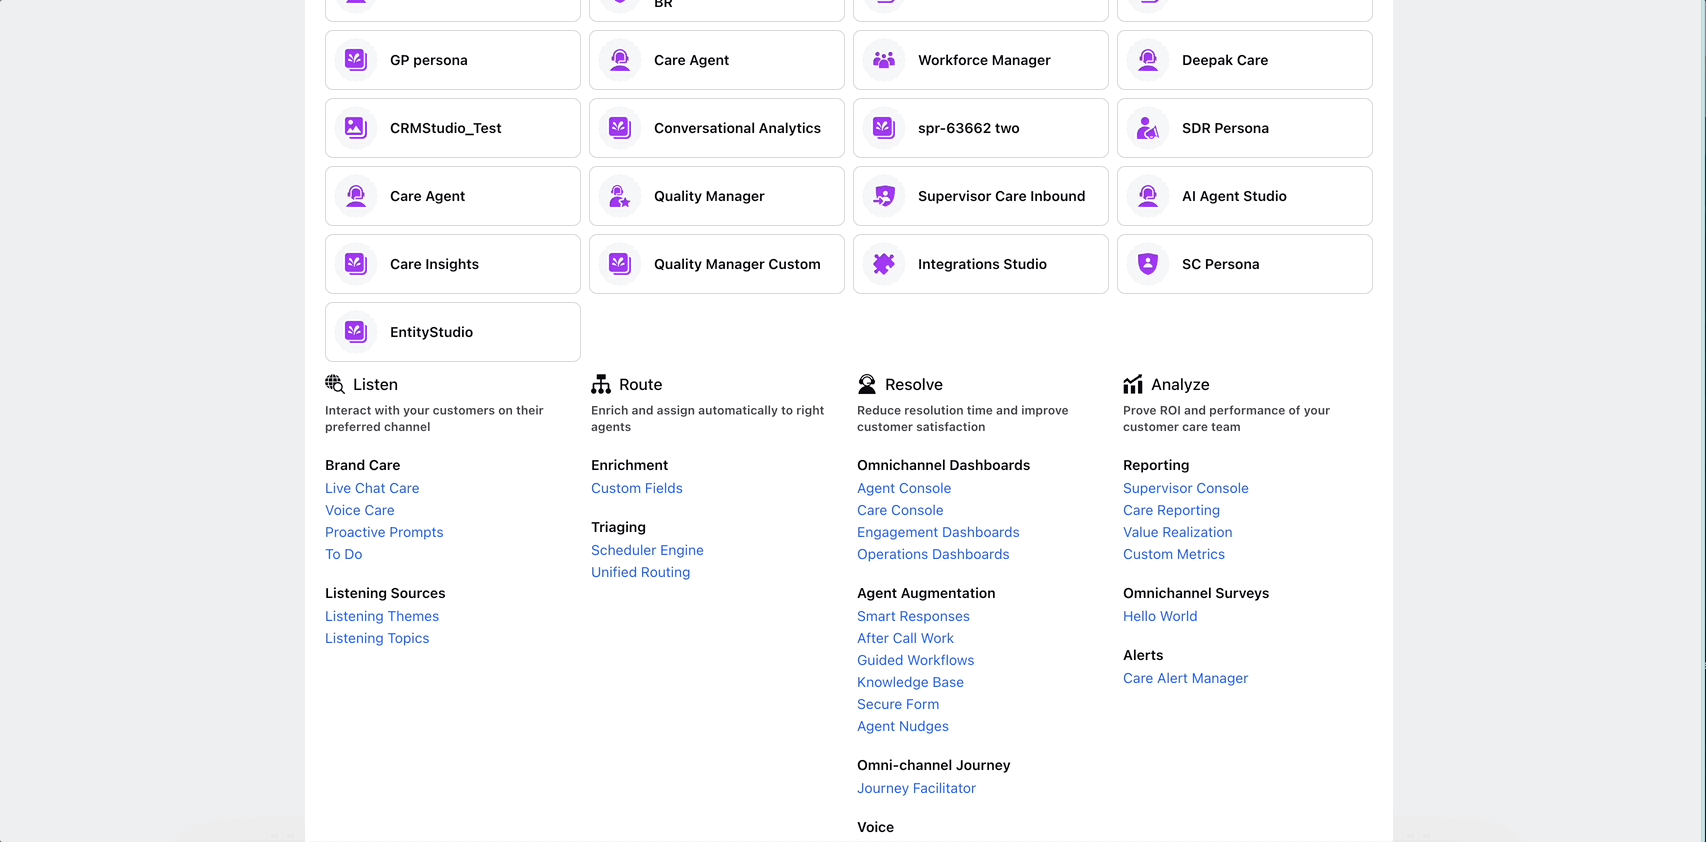Screen dimensions: 1706x842
Task: View Listening Topics
Action: (x=377, y=638)
